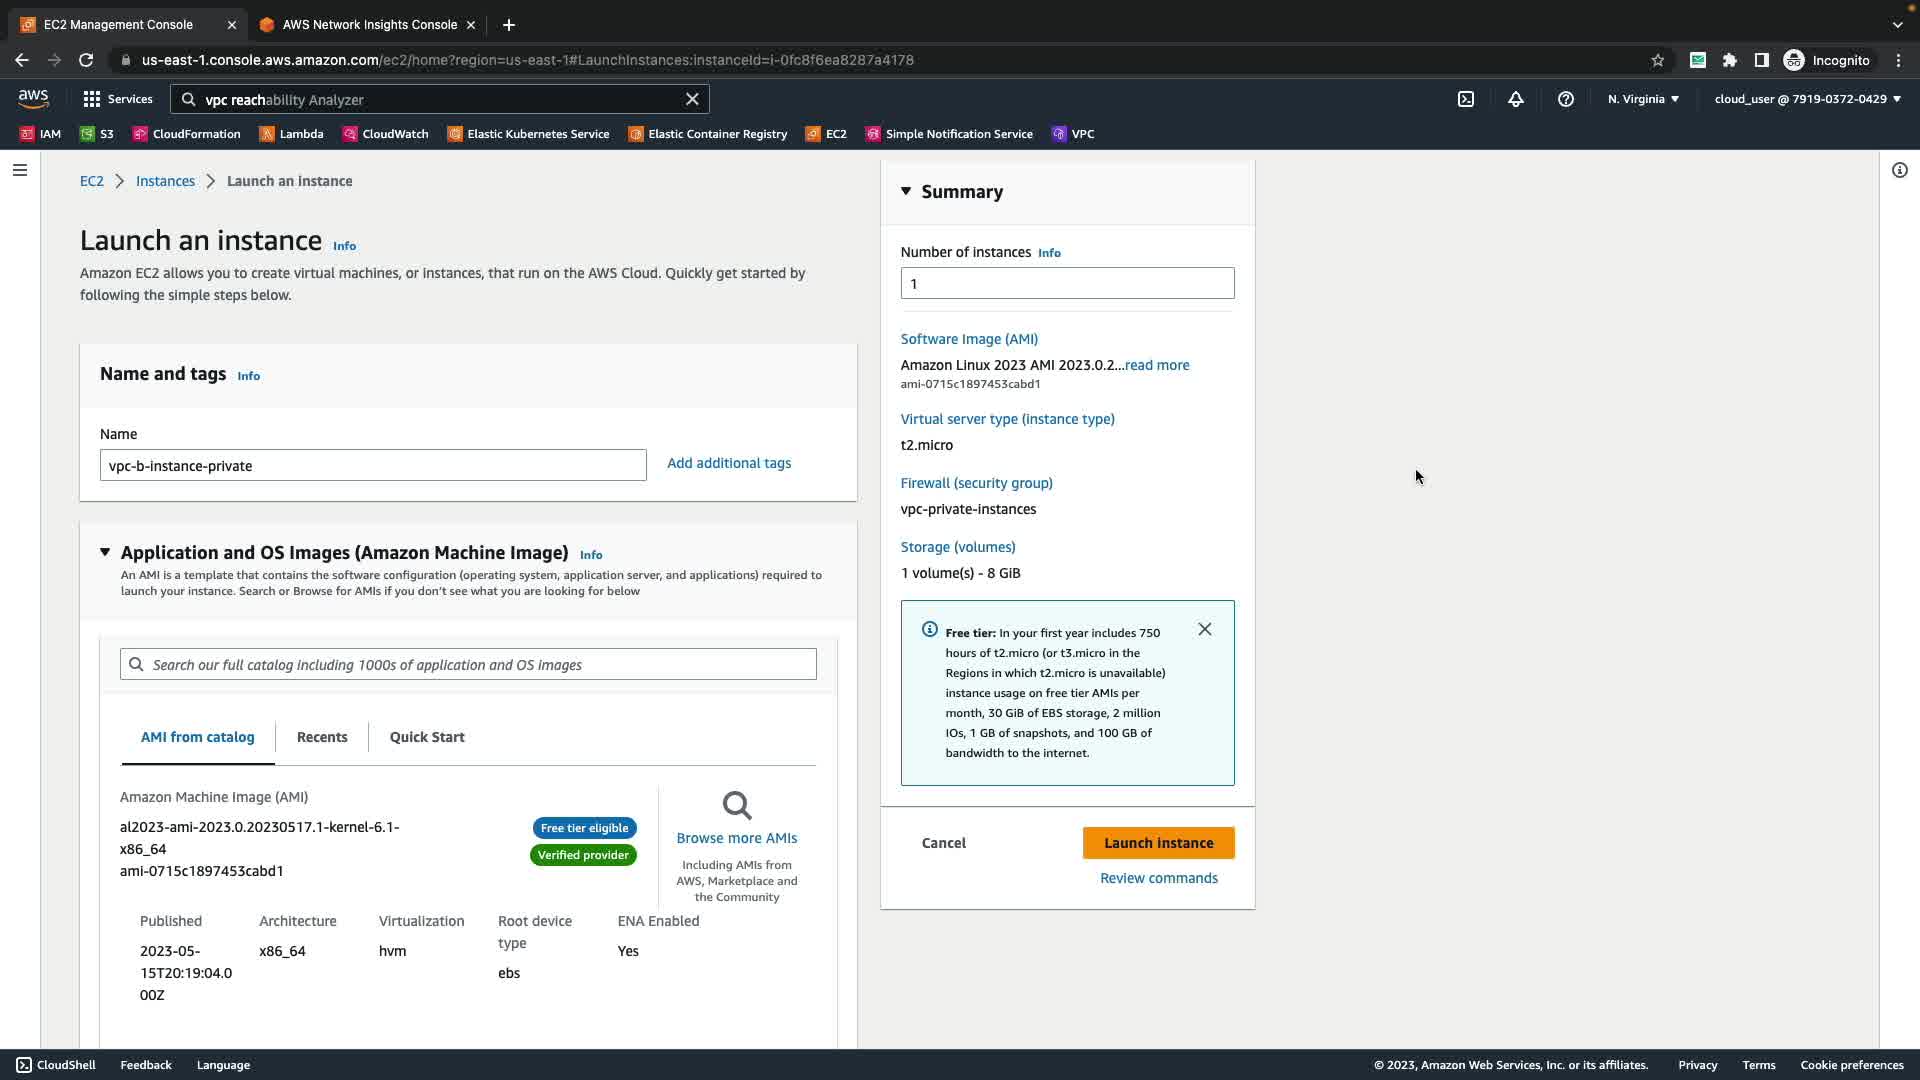1920x1080 pixels.
Task: Click the Launch instance button
Action: click(x=1158, y=843)
